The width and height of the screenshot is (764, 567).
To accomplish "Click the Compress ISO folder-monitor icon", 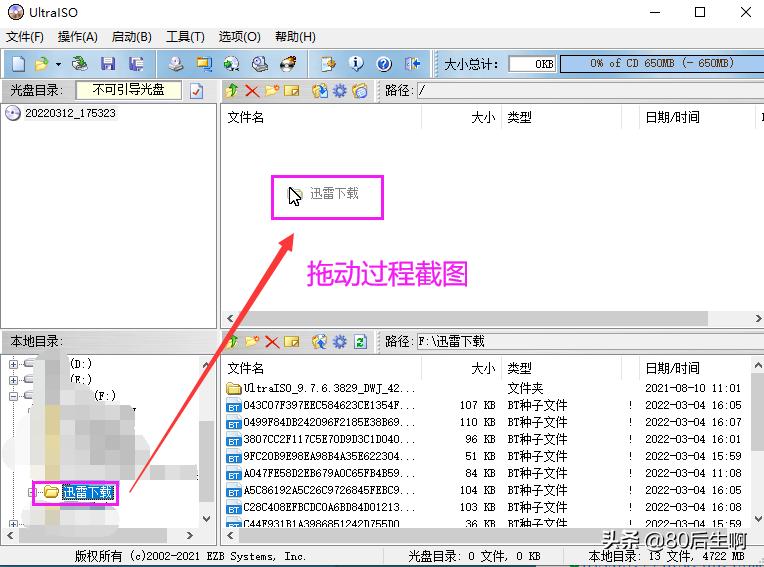I will [204, 64].
